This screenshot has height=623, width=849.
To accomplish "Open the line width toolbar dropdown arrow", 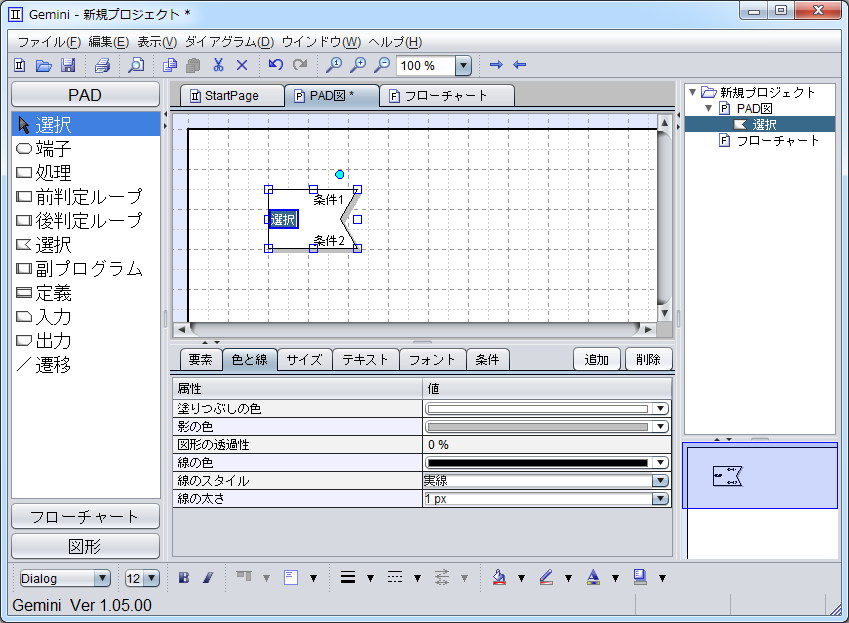I will (x=370, y=579).
